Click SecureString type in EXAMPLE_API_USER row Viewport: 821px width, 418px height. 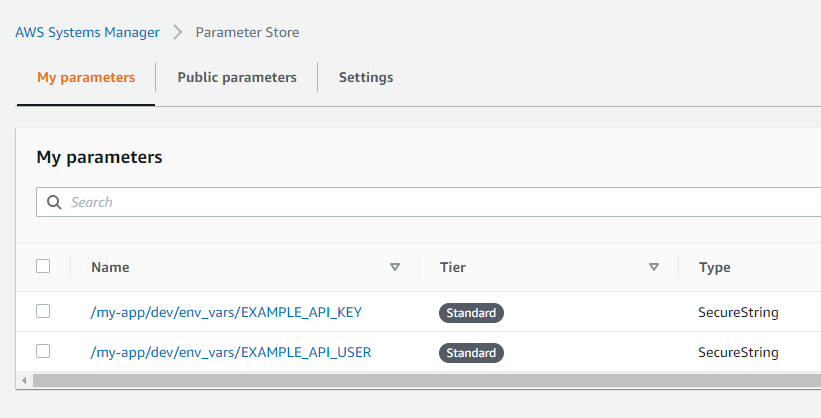click(x=738, y=352)
